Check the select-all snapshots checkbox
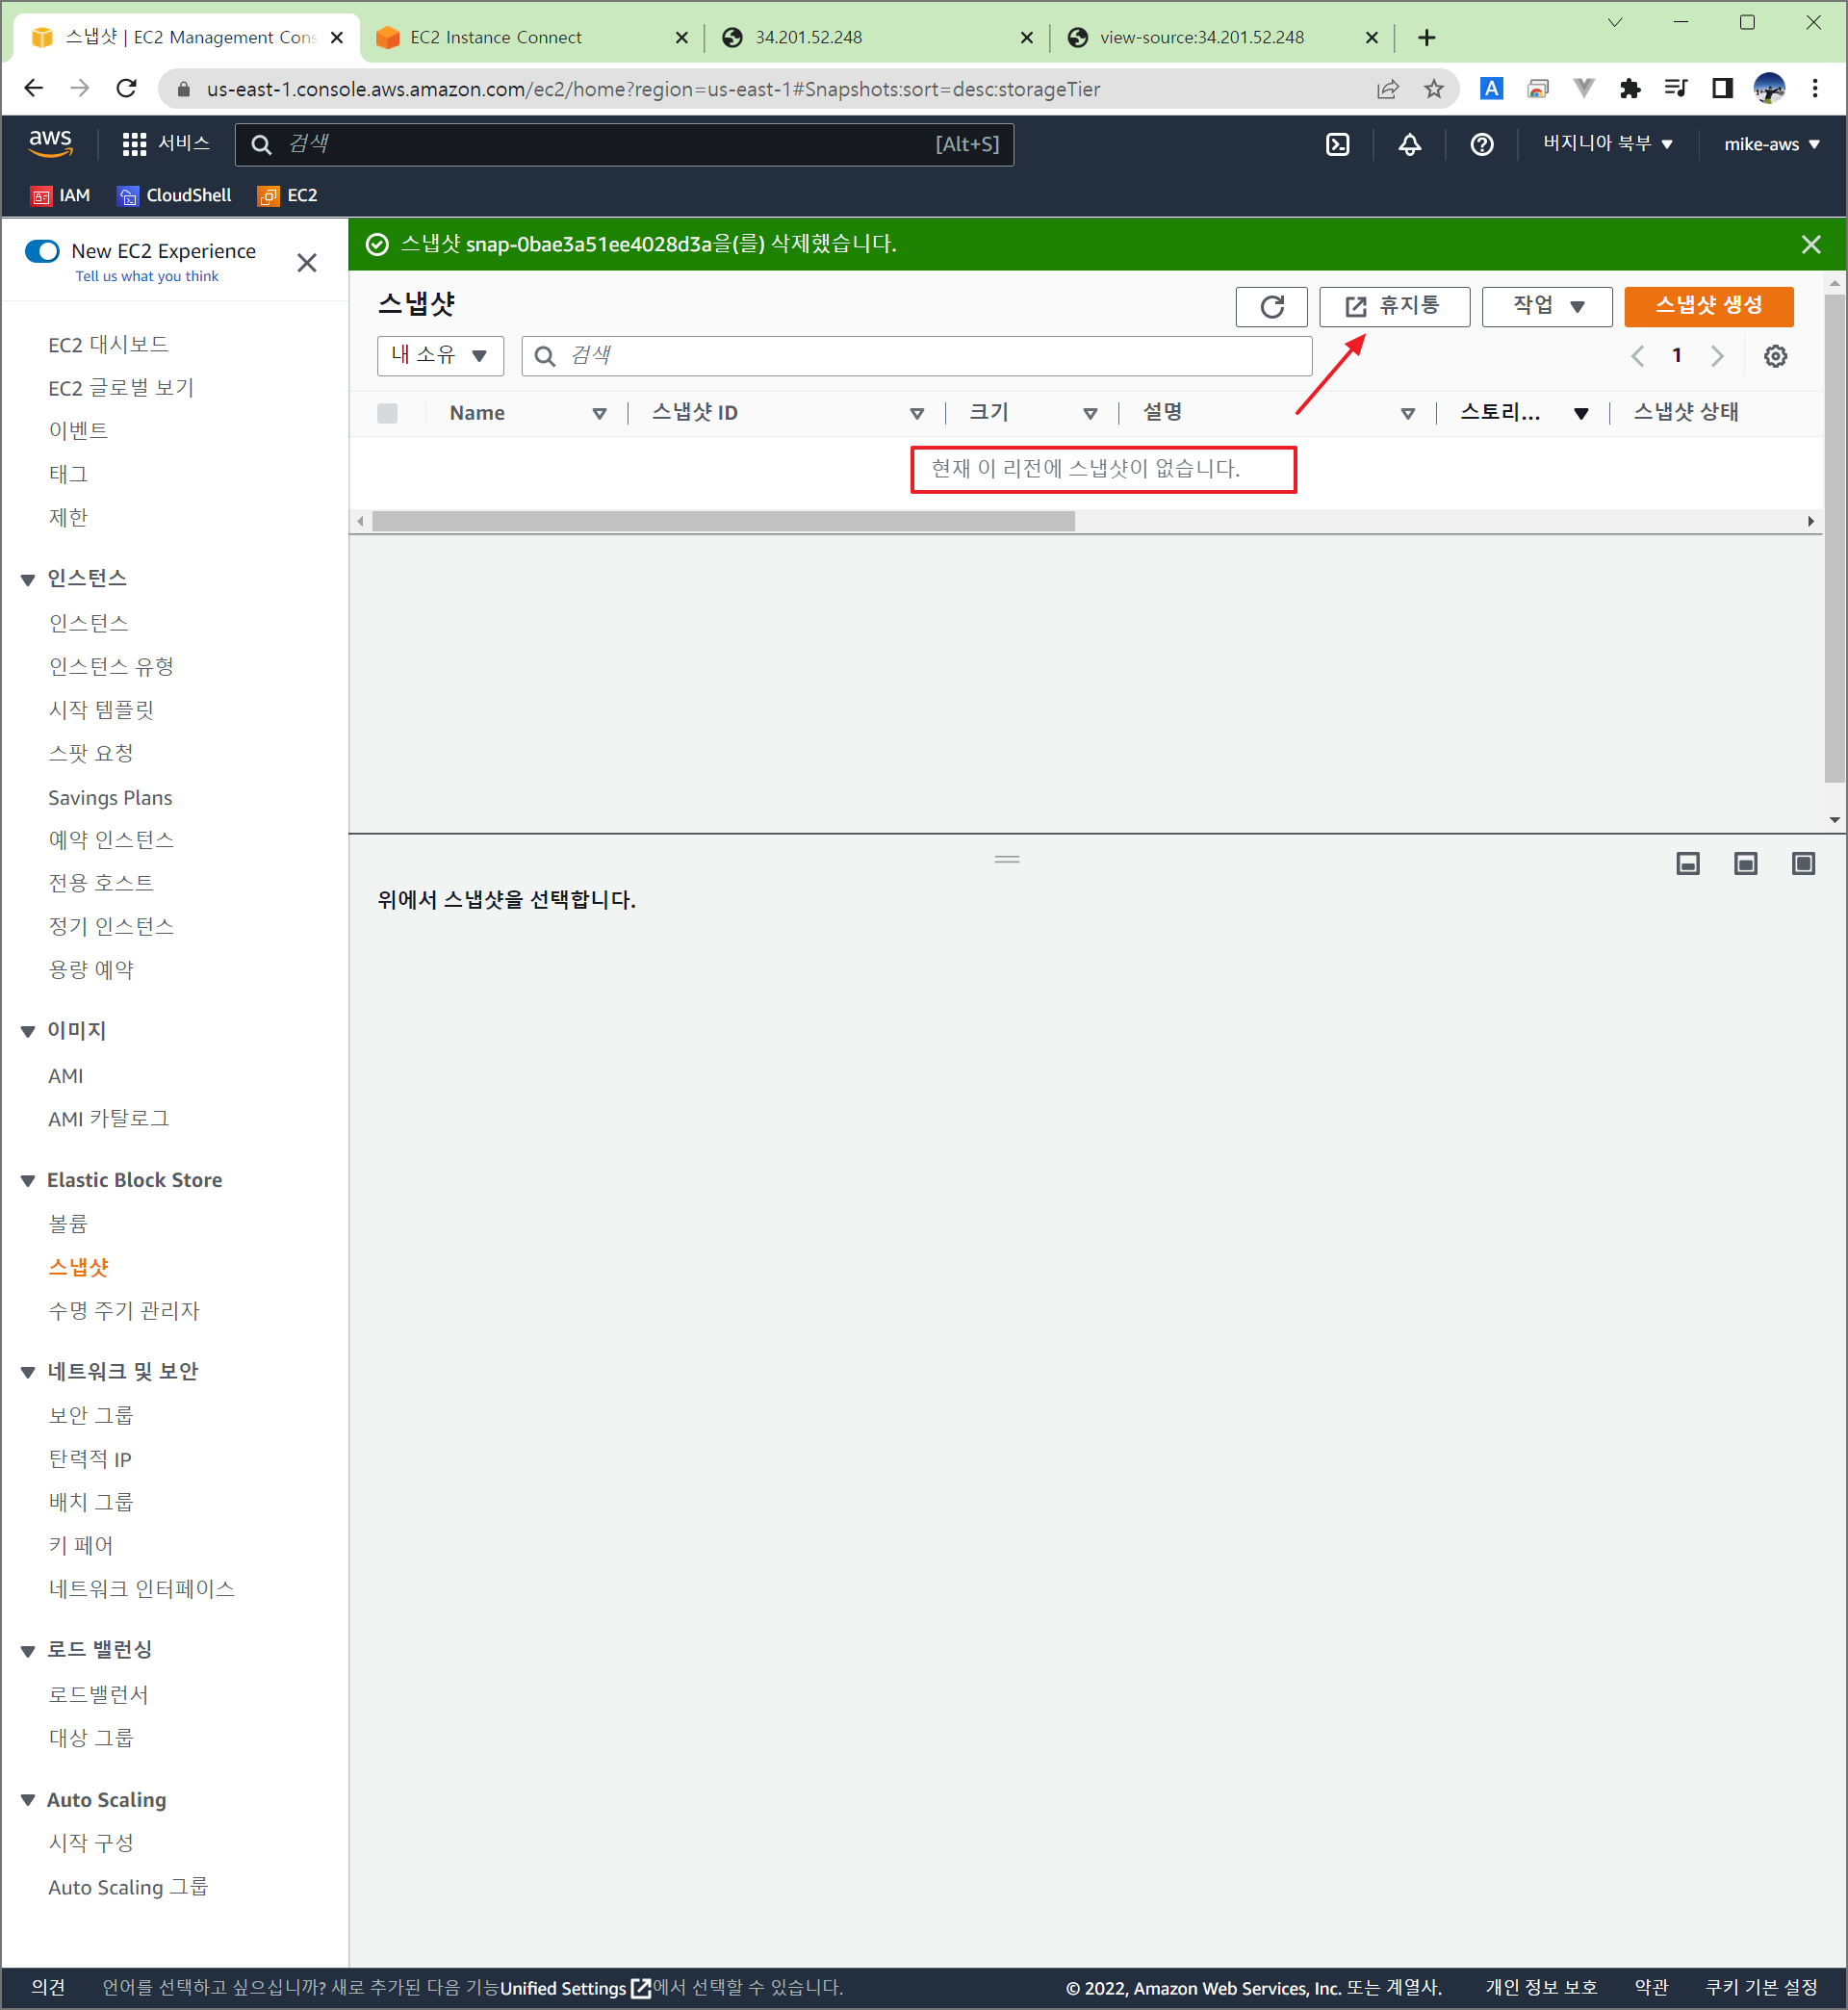 [x=388, y=413]
